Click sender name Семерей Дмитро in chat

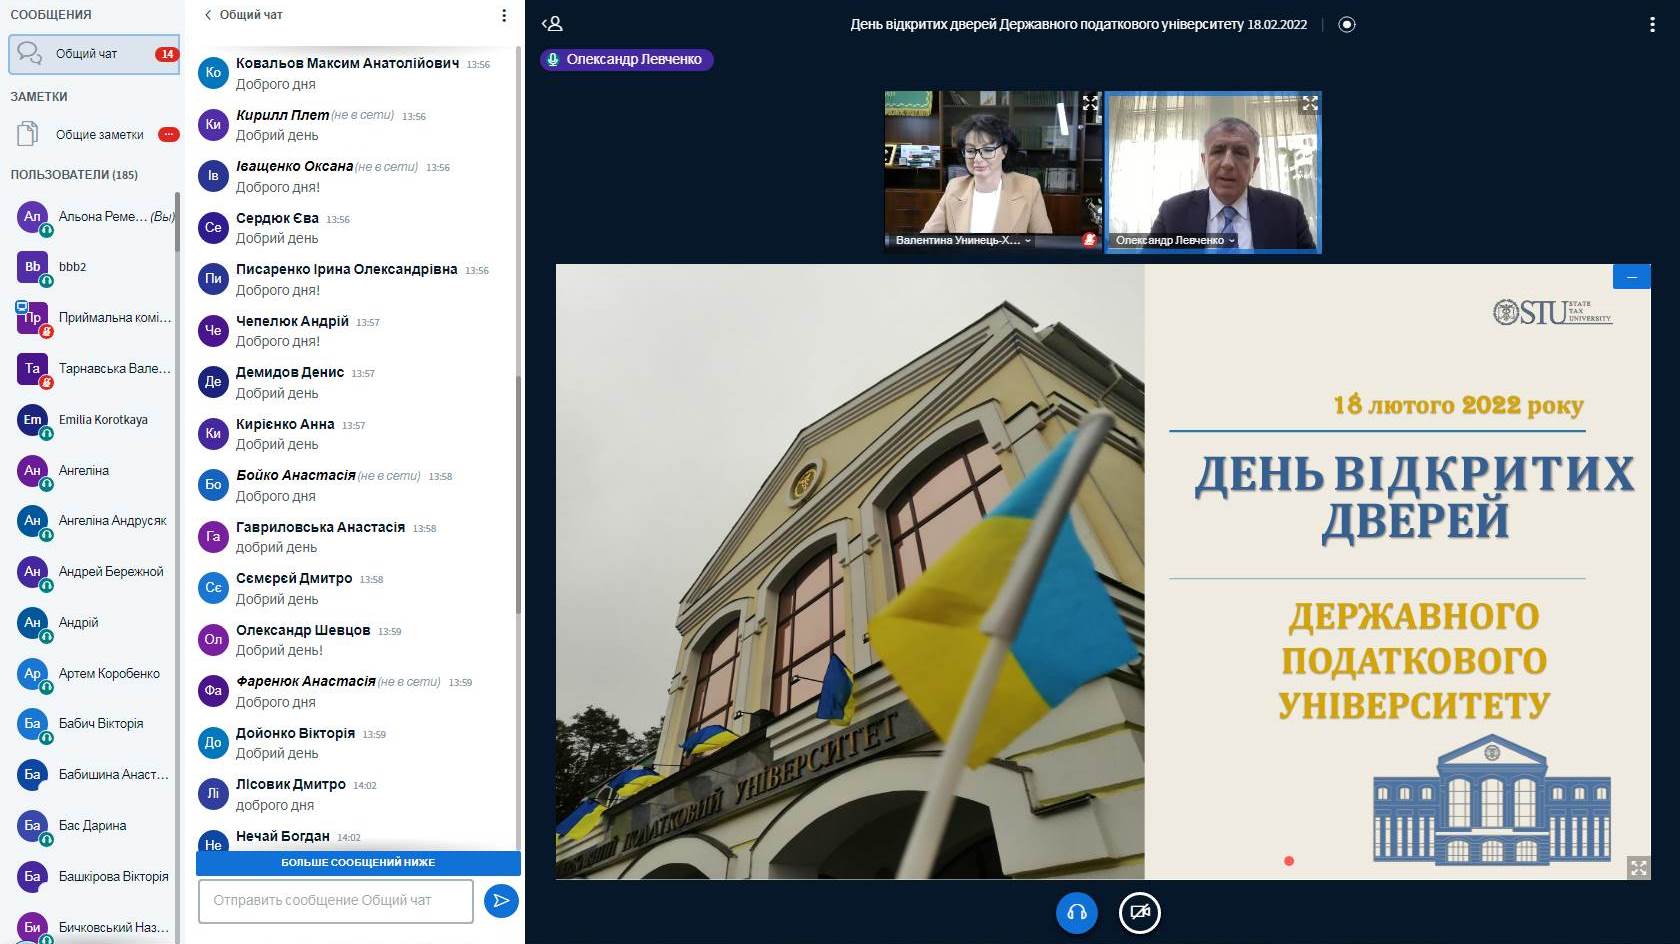click(294, 578)
